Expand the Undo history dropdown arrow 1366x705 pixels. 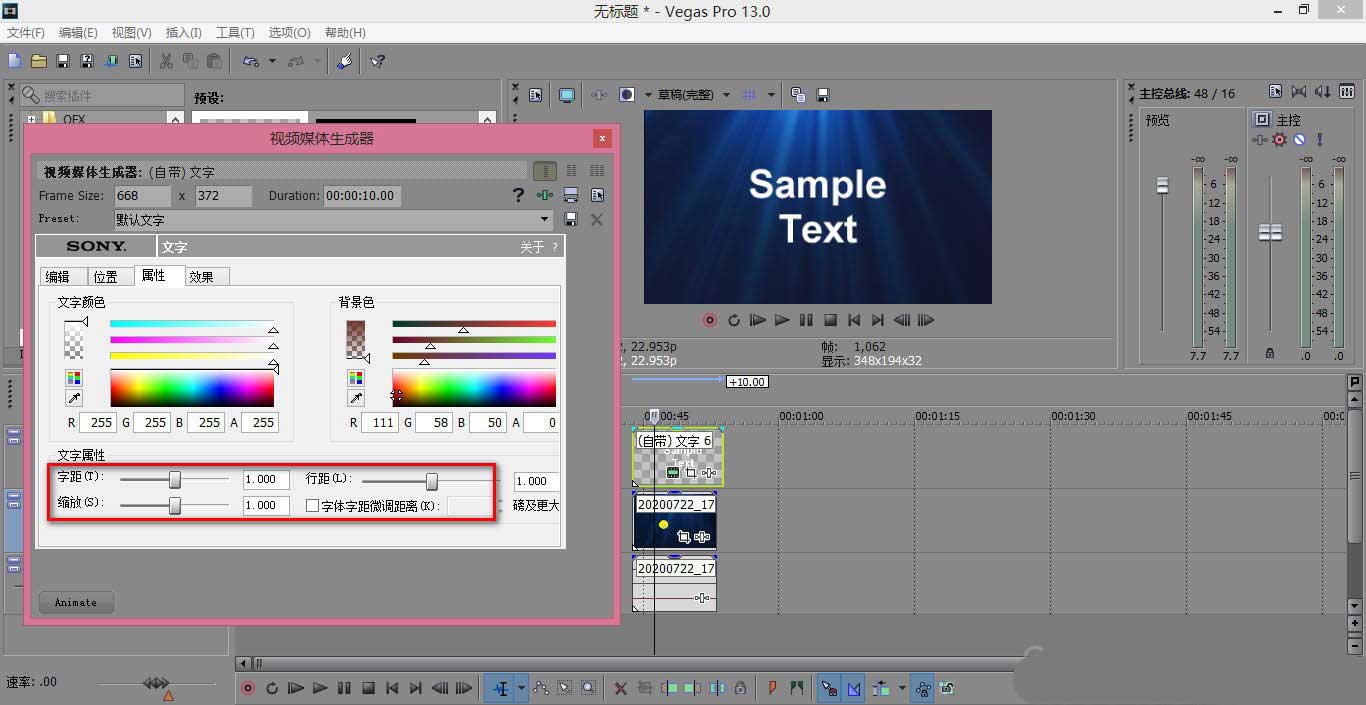272,61
